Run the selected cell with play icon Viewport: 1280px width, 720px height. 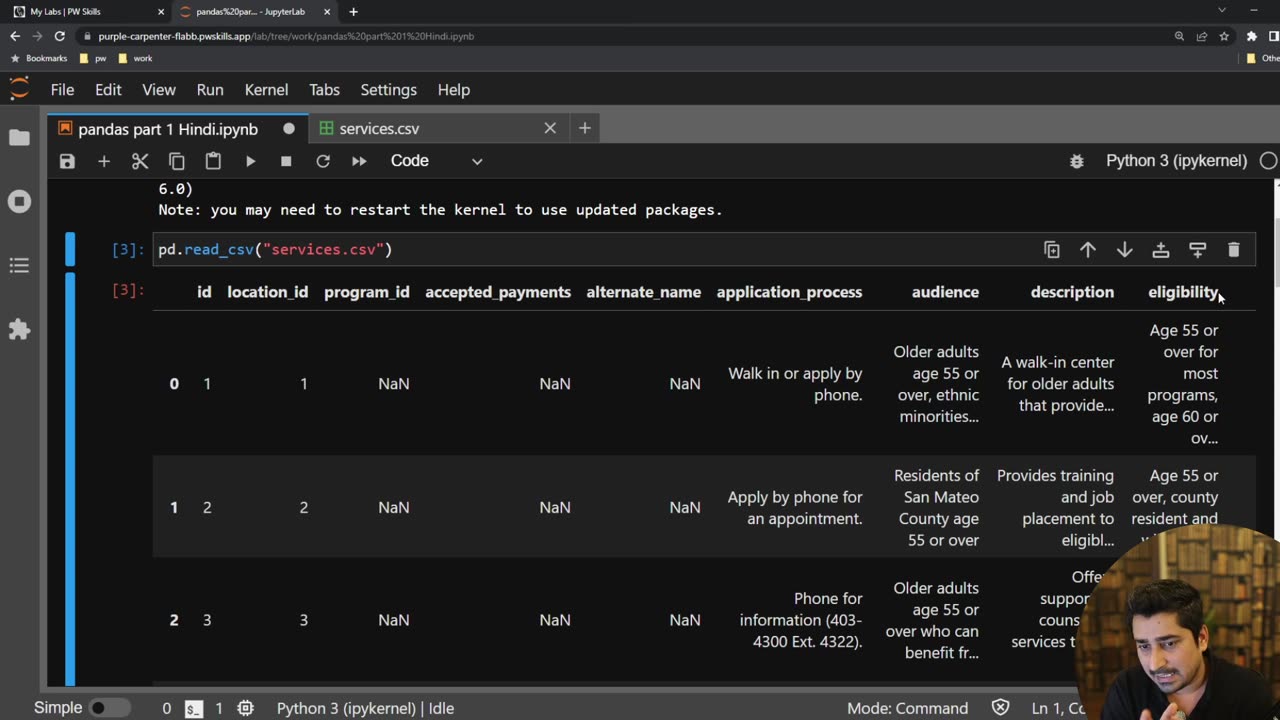click(x=250, y=161)
